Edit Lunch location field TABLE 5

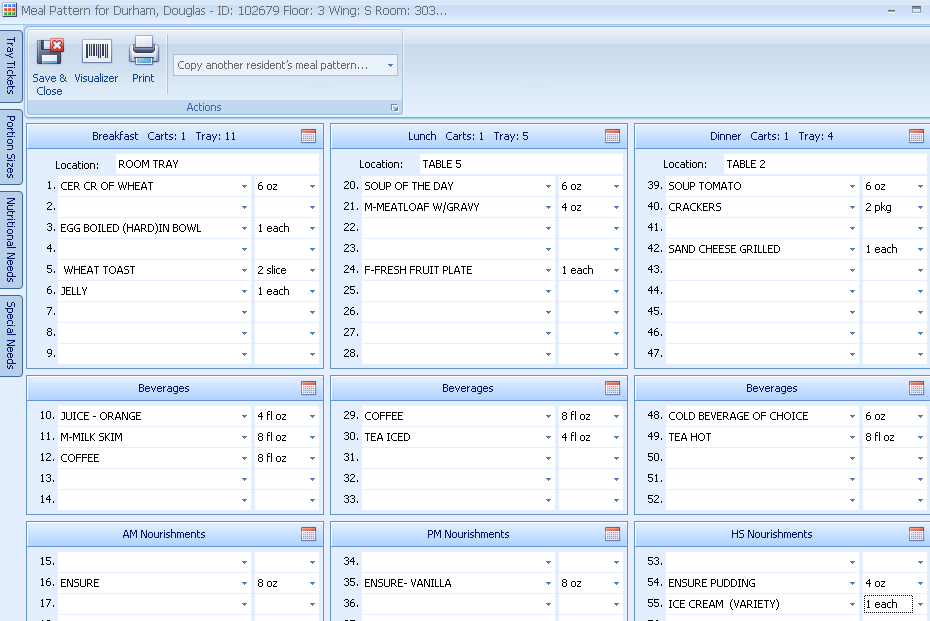point(521,164)
